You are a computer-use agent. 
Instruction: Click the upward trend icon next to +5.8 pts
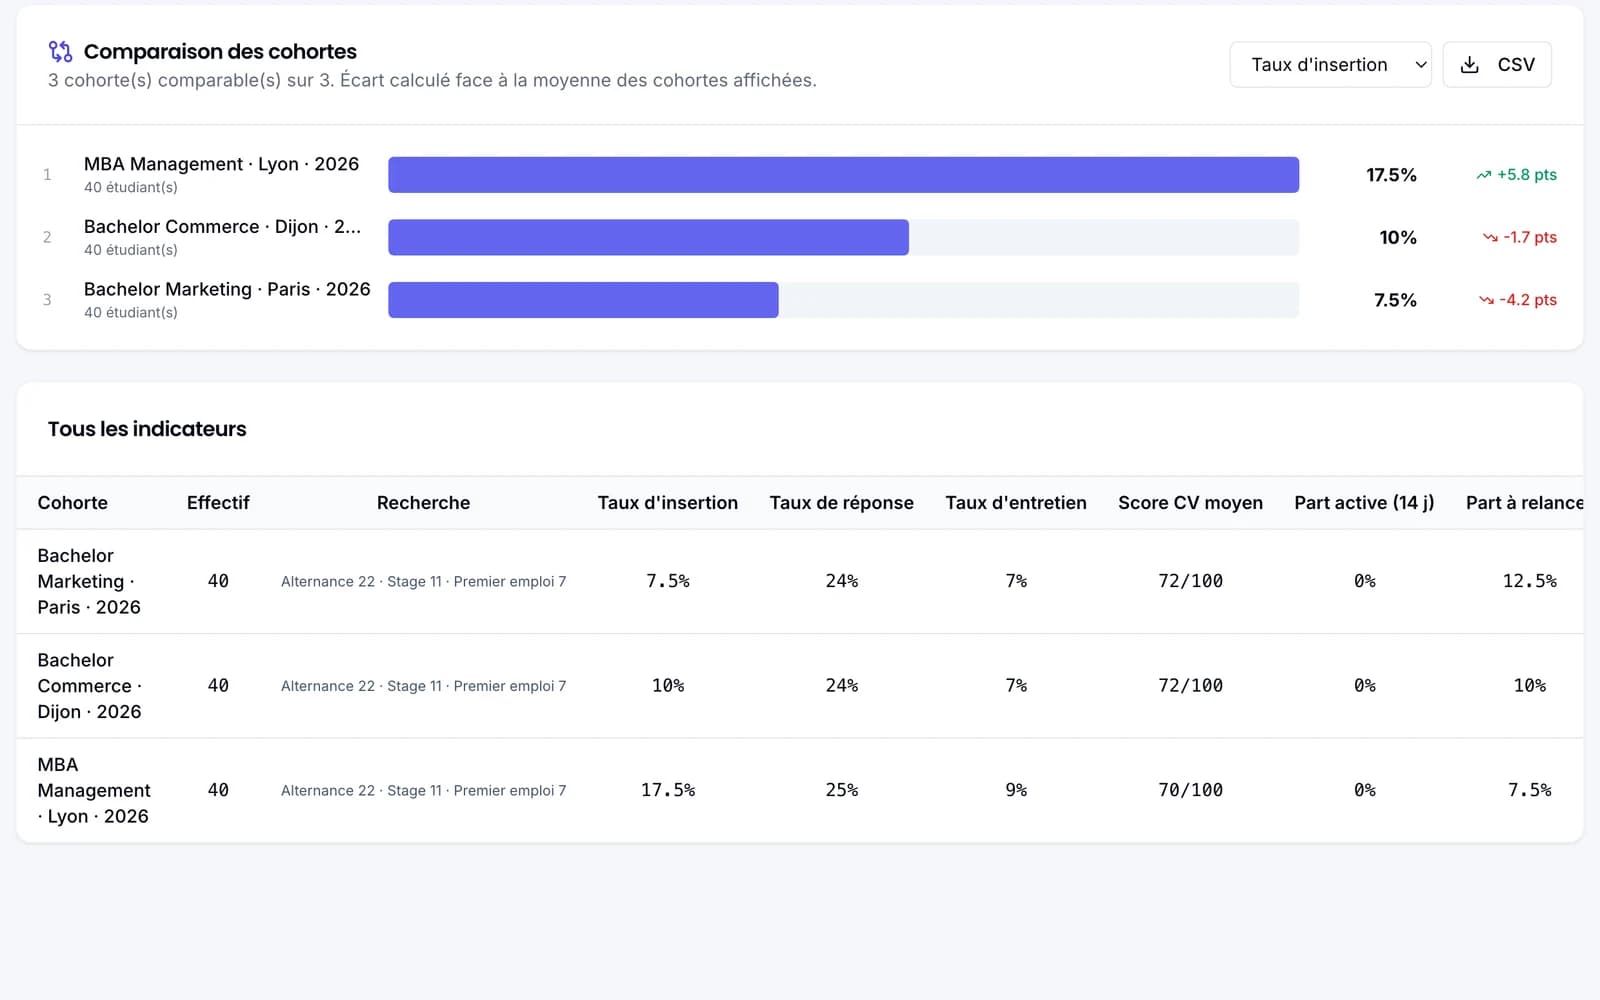1483,175
